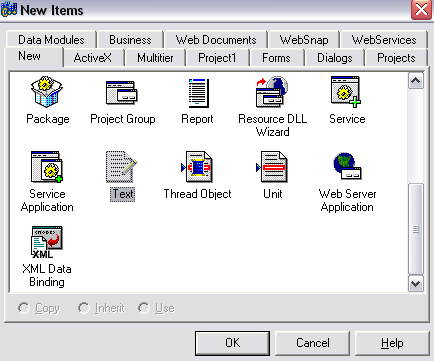Open Help for New Items dialog
Viewport: 434px width, 361px height.
click(392, 343)
